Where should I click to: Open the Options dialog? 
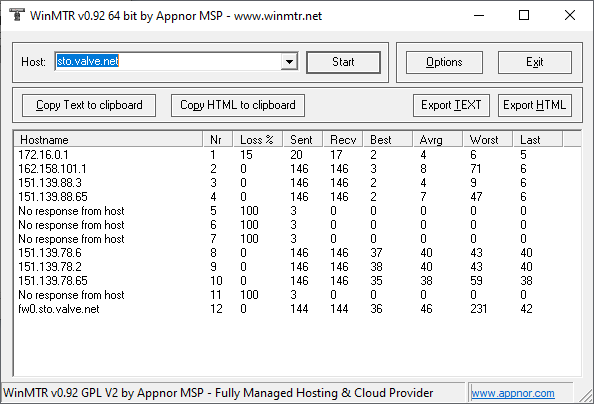[444, 62]
